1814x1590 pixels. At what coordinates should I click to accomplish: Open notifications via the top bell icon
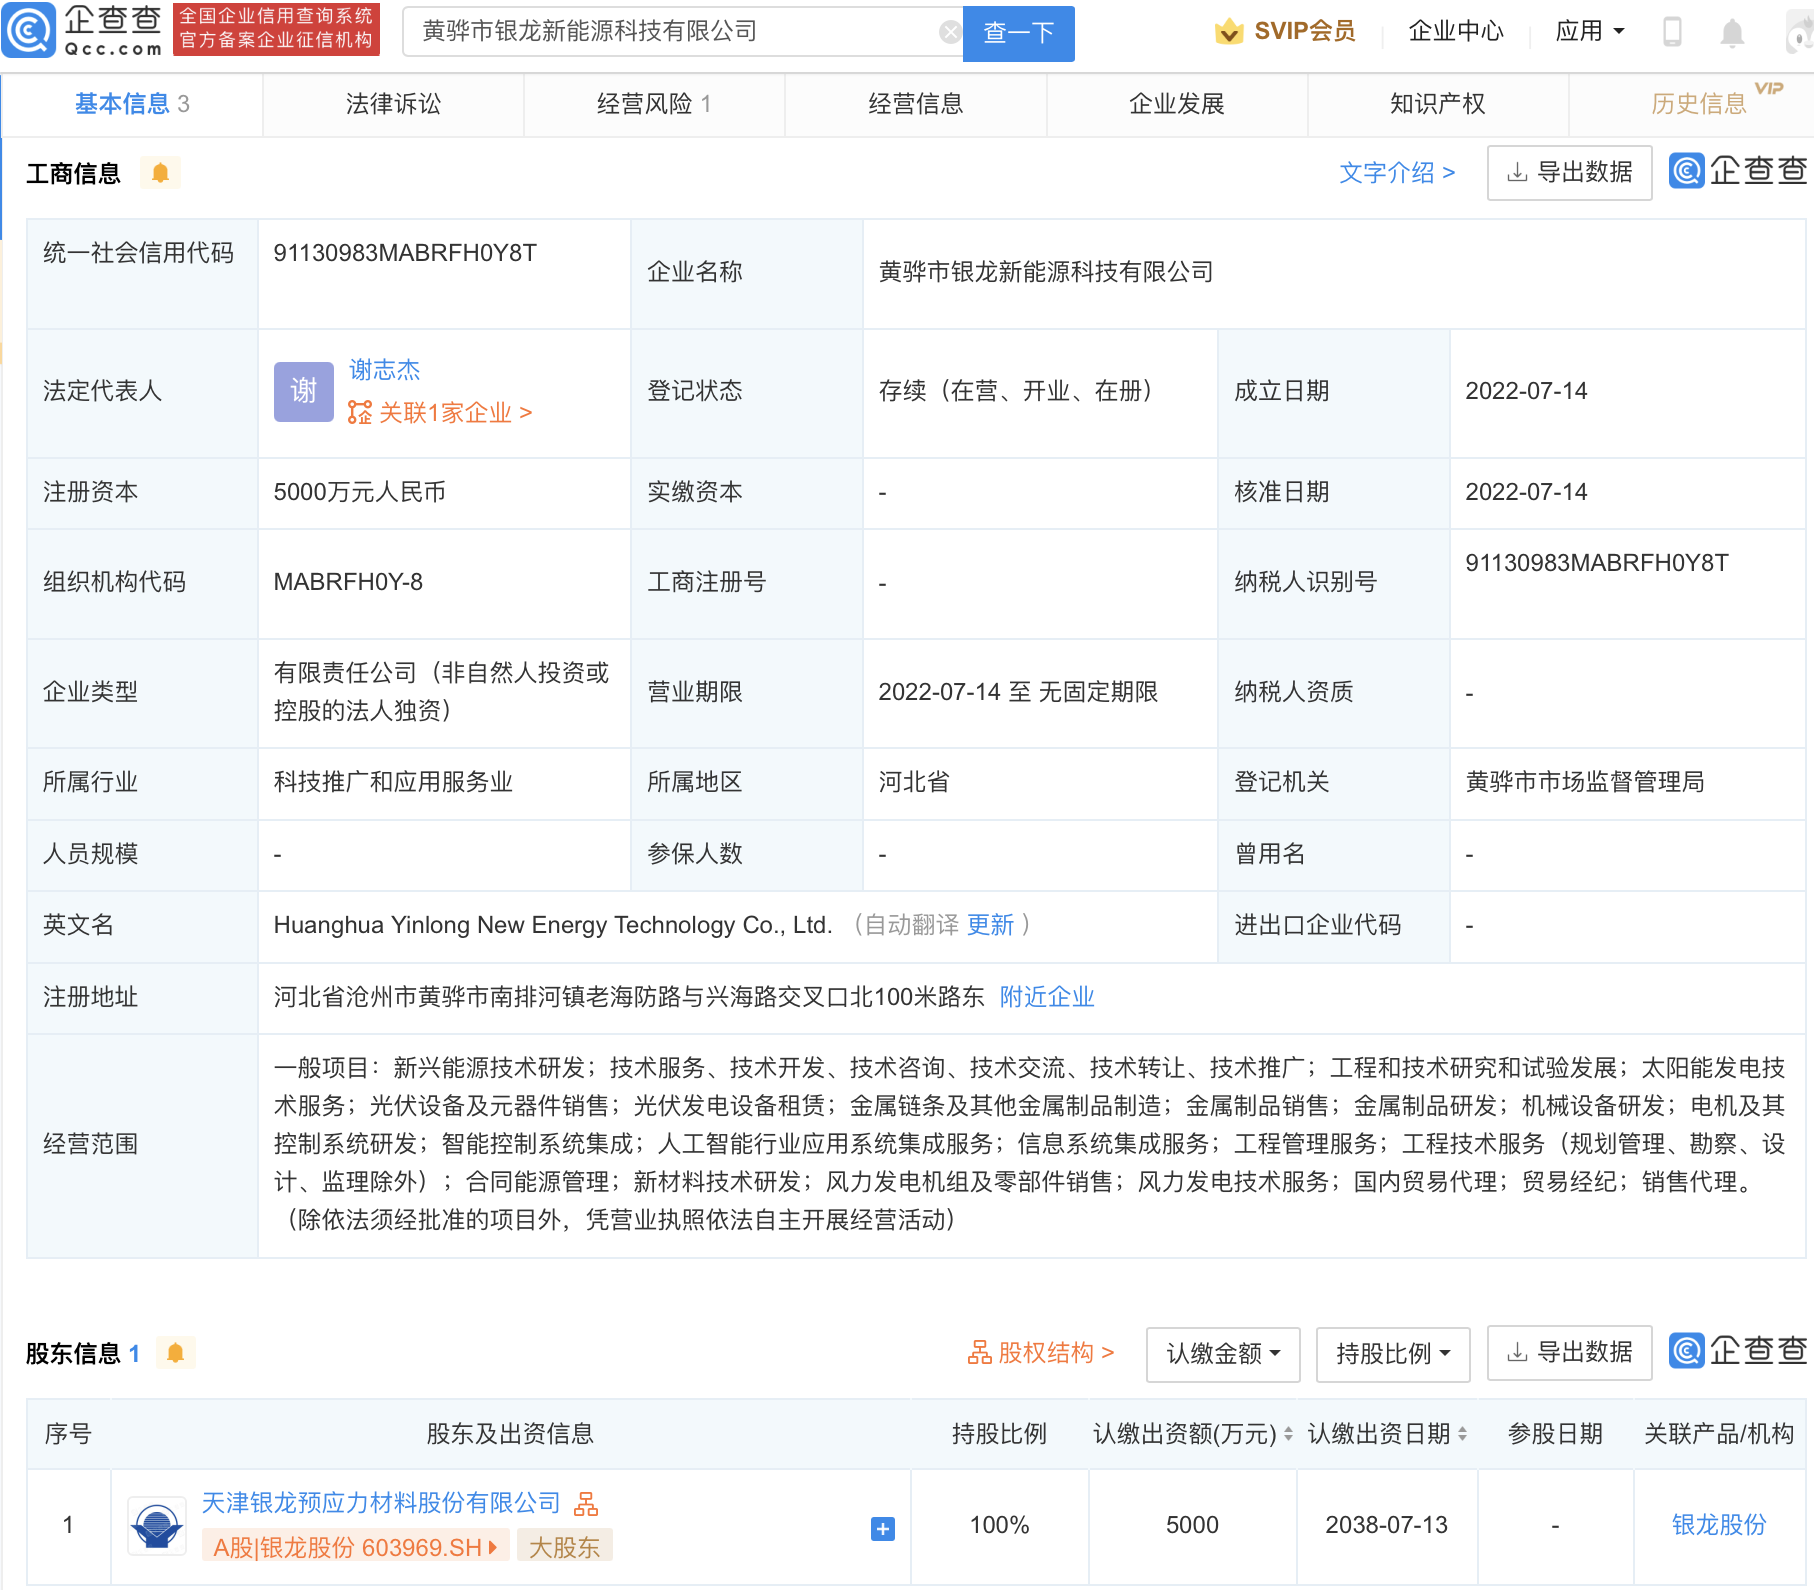coord(1732,31)
